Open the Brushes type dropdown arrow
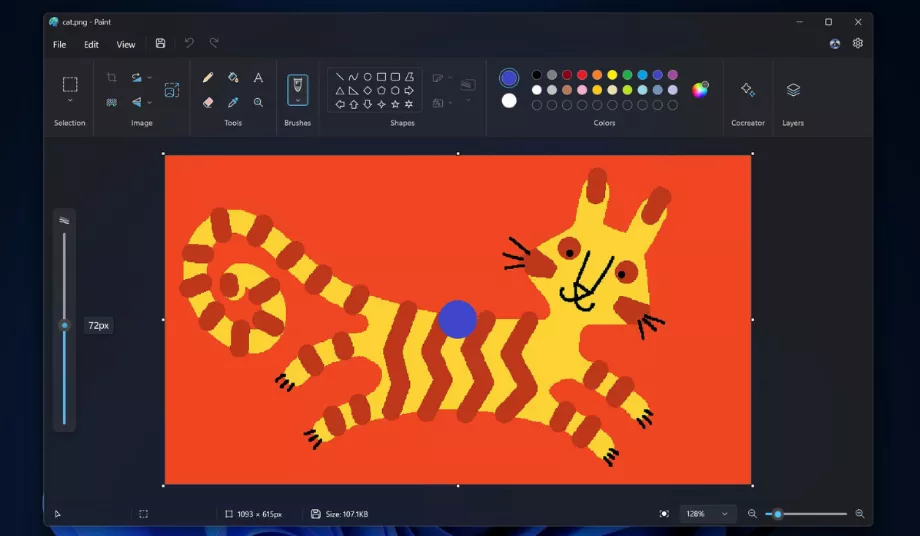The image size is (920, 536). click(x=297, y=101)
